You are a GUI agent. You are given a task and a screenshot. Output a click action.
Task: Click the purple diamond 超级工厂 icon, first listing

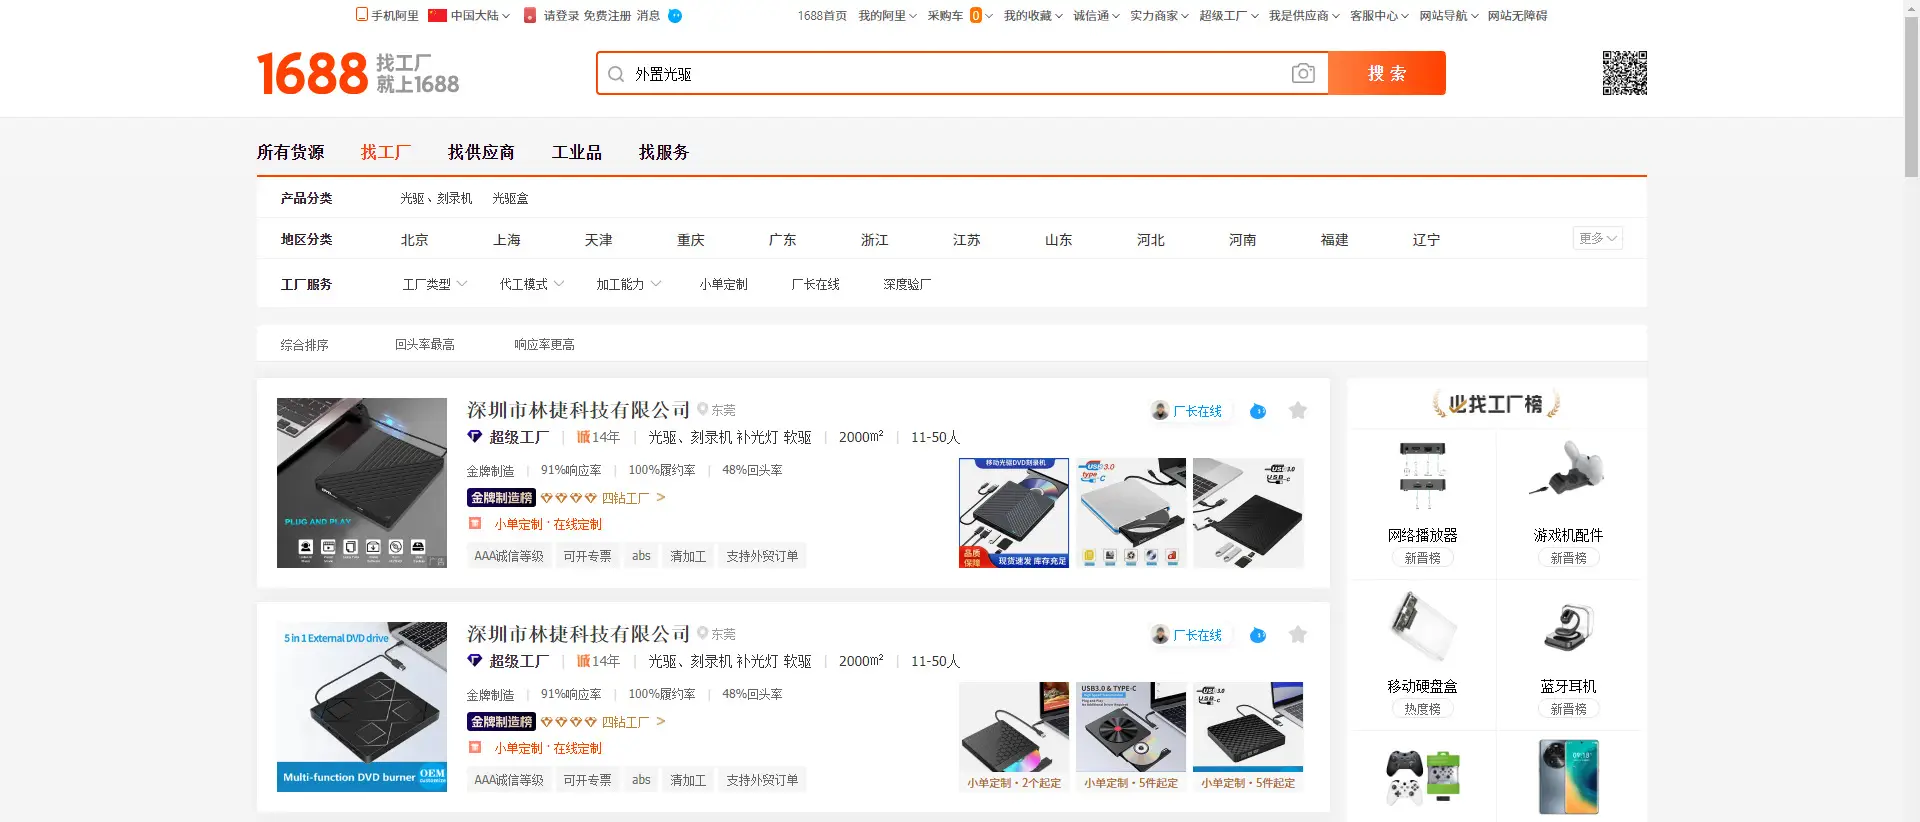pos(475,437)
